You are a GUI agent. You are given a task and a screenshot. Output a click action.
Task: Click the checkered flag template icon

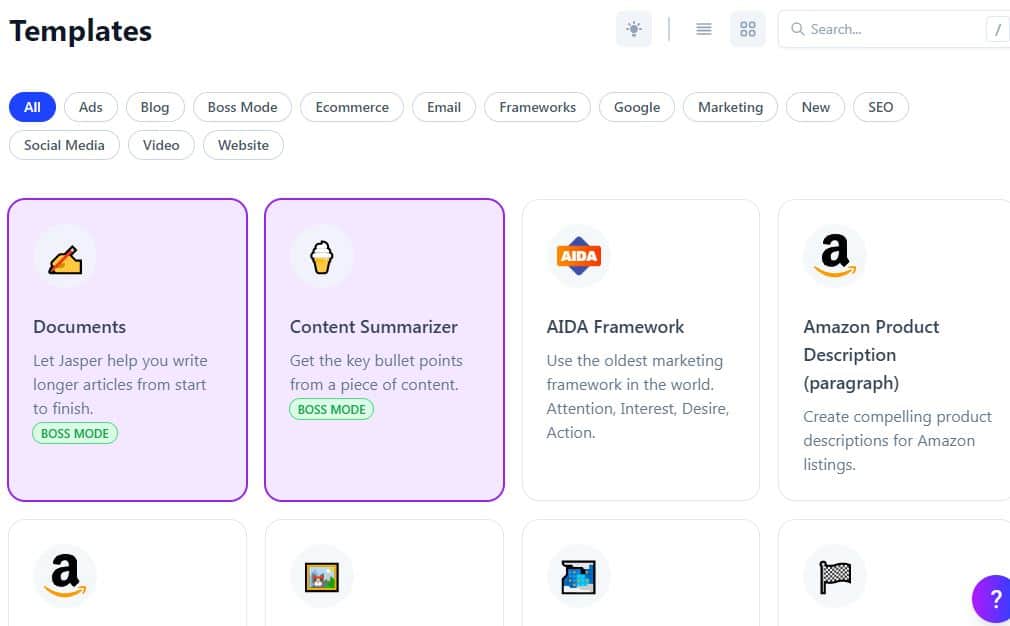835,576
